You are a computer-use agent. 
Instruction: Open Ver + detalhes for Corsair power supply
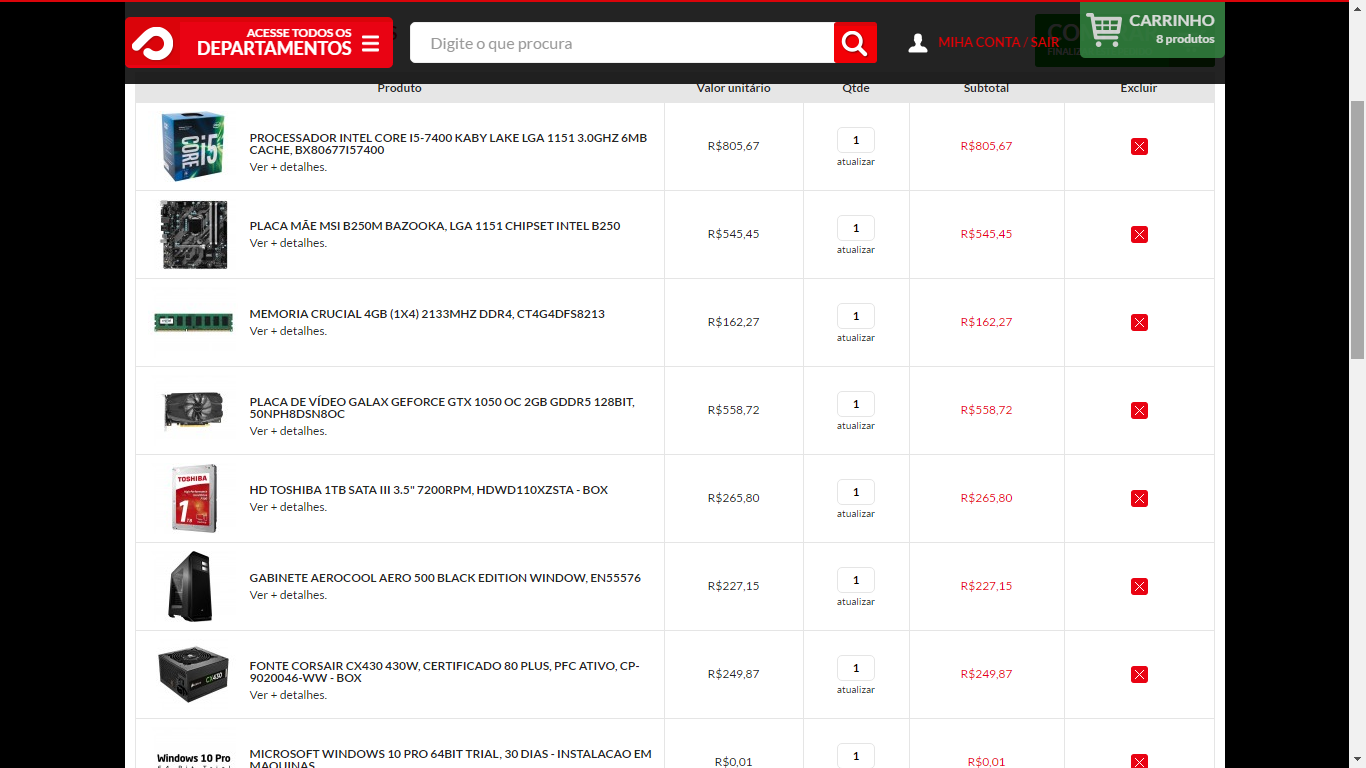288,695
